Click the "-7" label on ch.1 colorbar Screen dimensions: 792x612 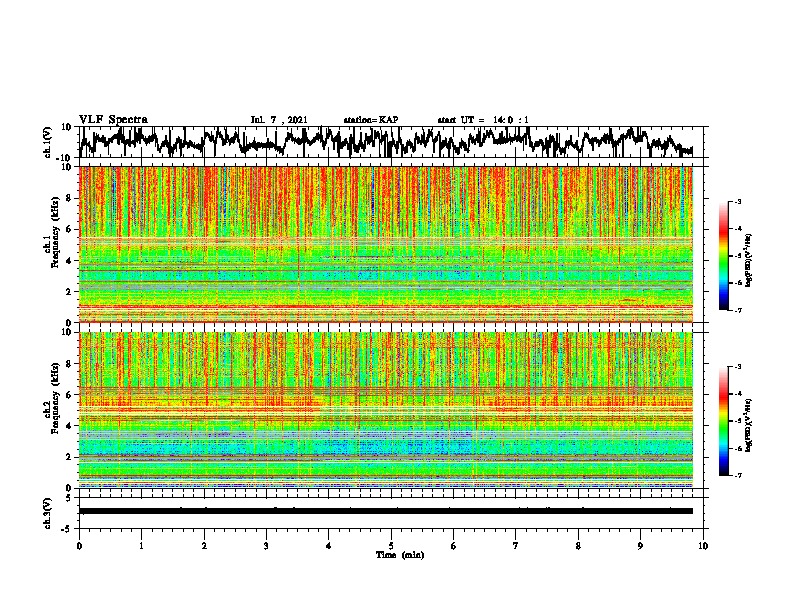(x=737, y=310)
